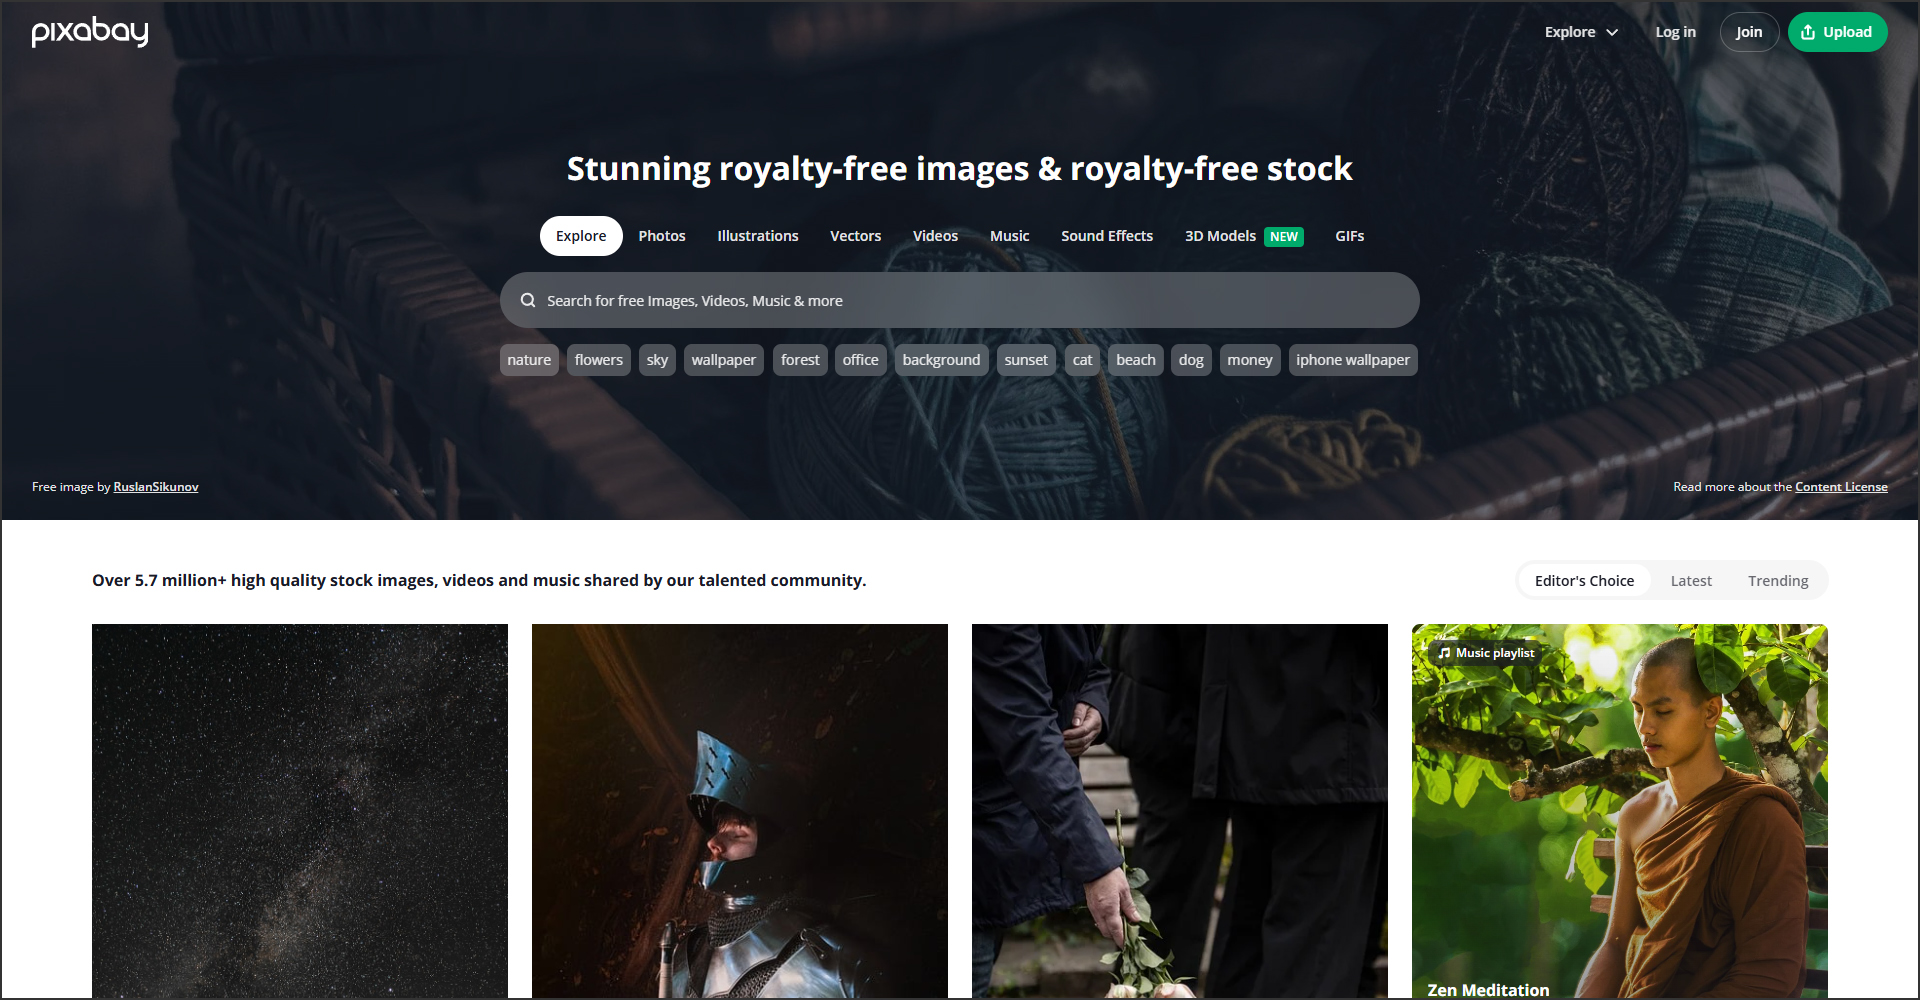The width and height of the screenshot is (1920, 1000).
Task: Visit RuslanSikunov's profile link
Action: [x=156, y=487]
